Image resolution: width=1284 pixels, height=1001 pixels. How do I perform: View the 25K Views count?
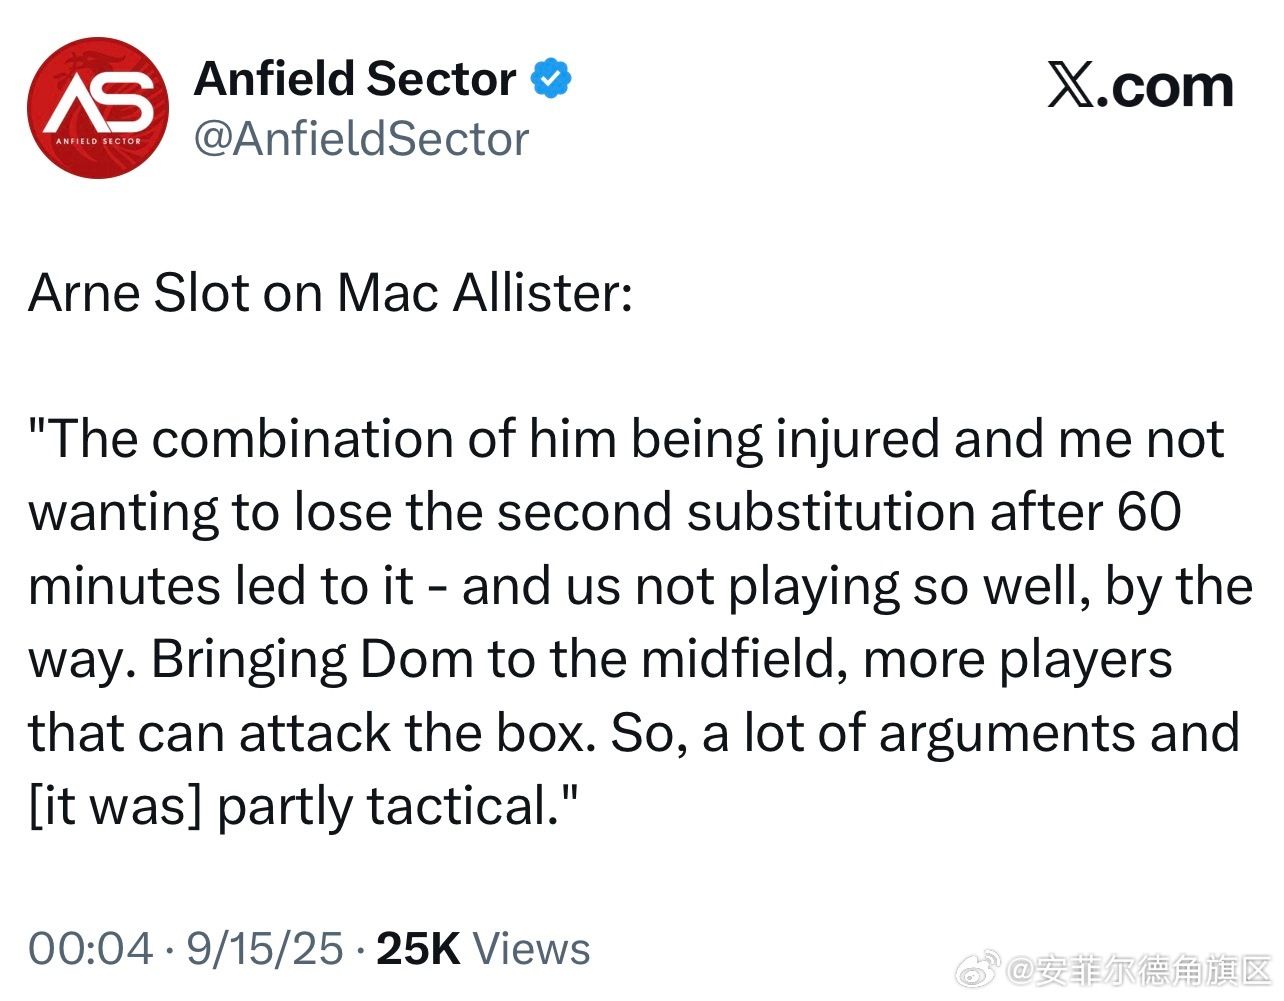tap(483, 949)
